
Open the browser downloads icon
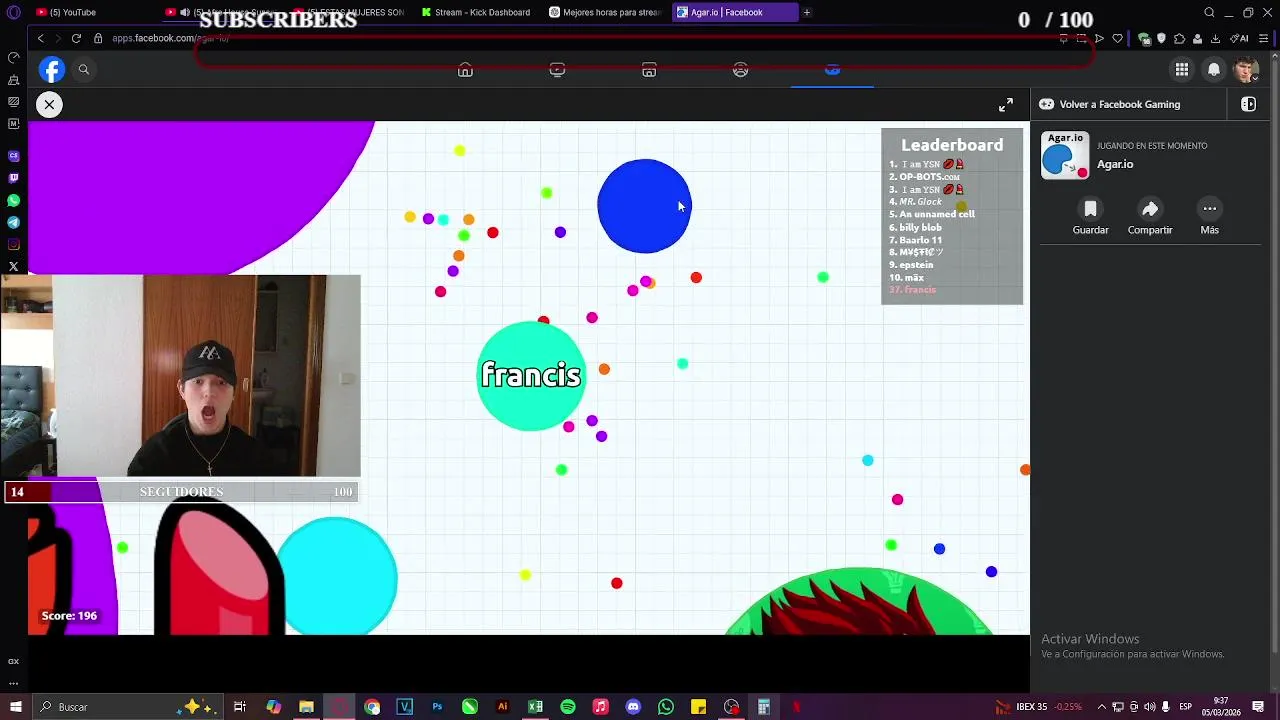[1215, 38]
